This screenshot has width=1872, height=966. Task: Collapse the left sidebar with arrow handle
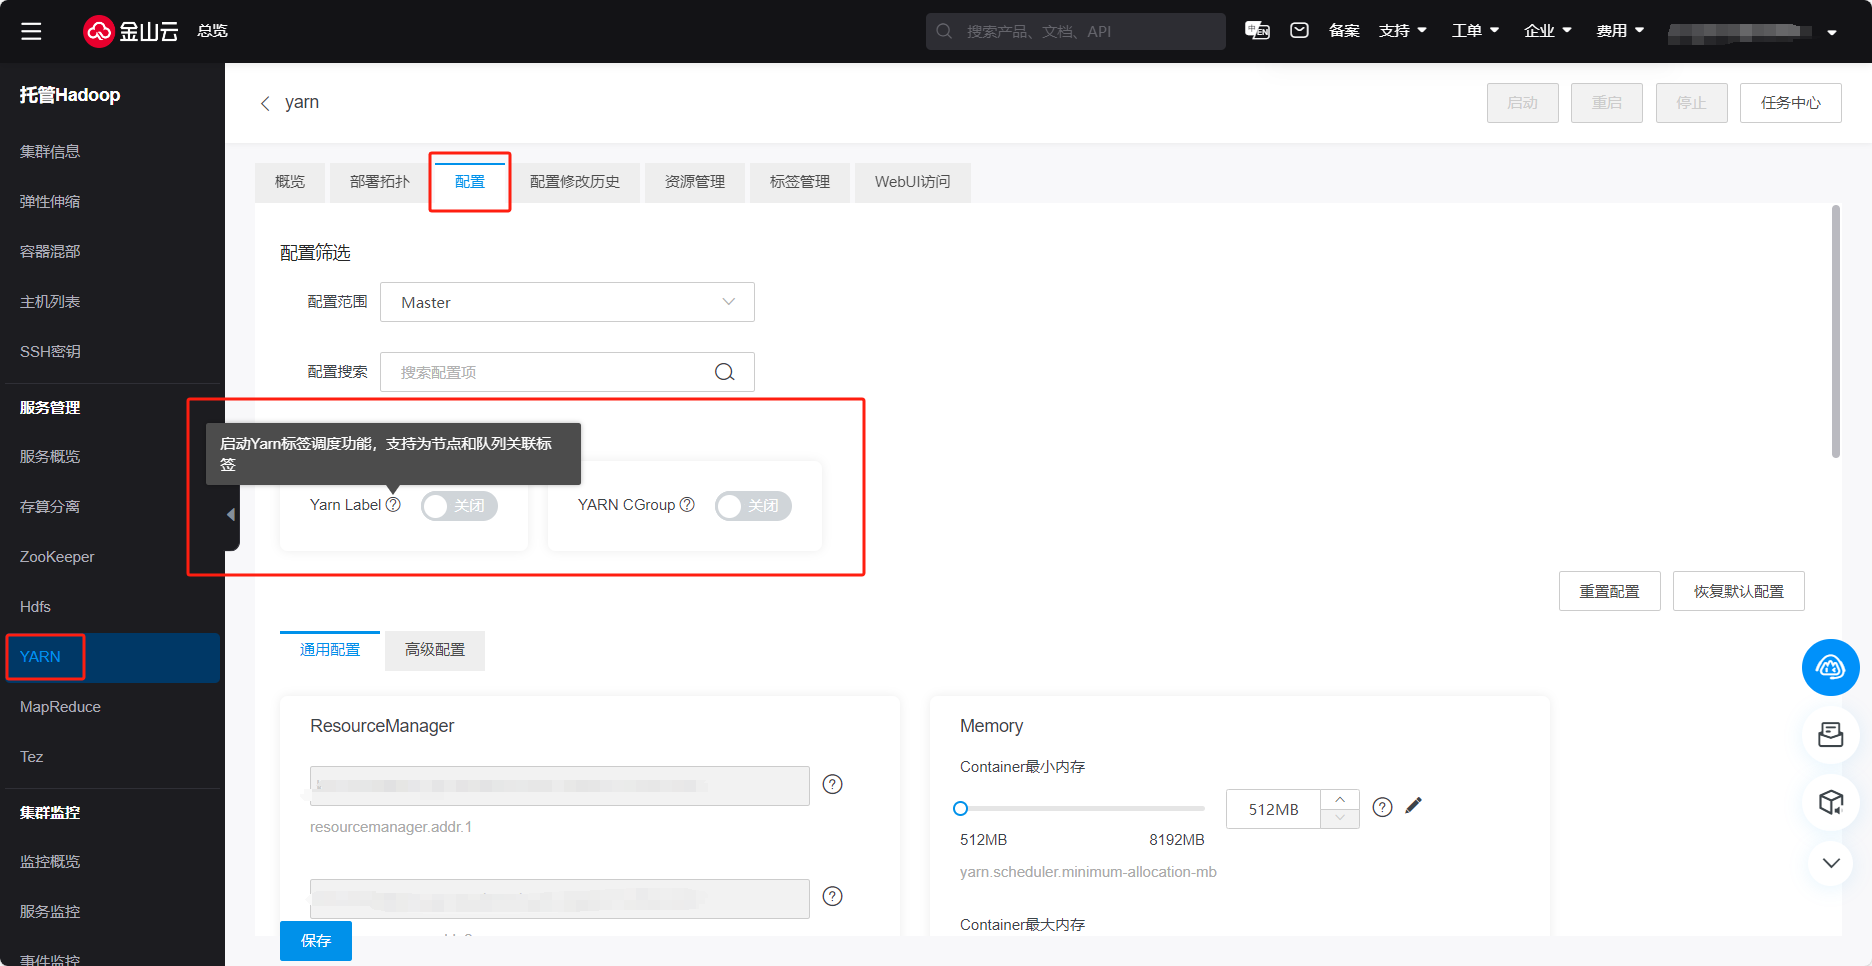click(231, 514)
